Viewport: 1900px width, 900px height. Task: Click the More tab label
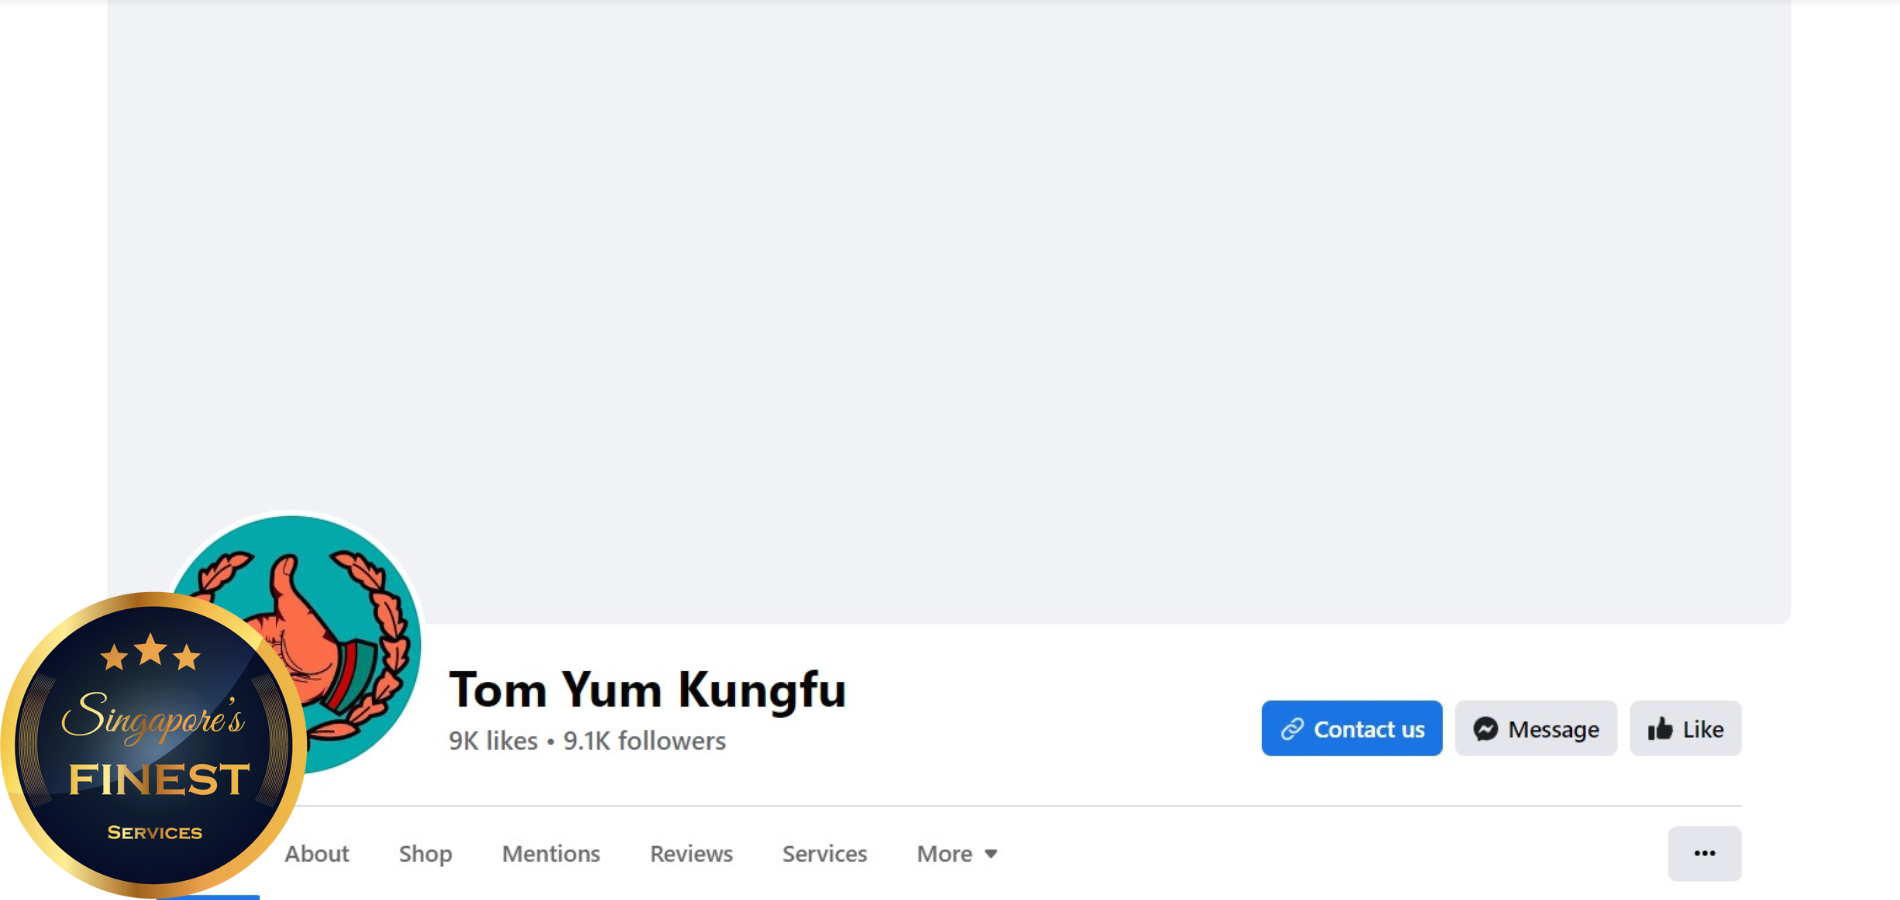944,854
